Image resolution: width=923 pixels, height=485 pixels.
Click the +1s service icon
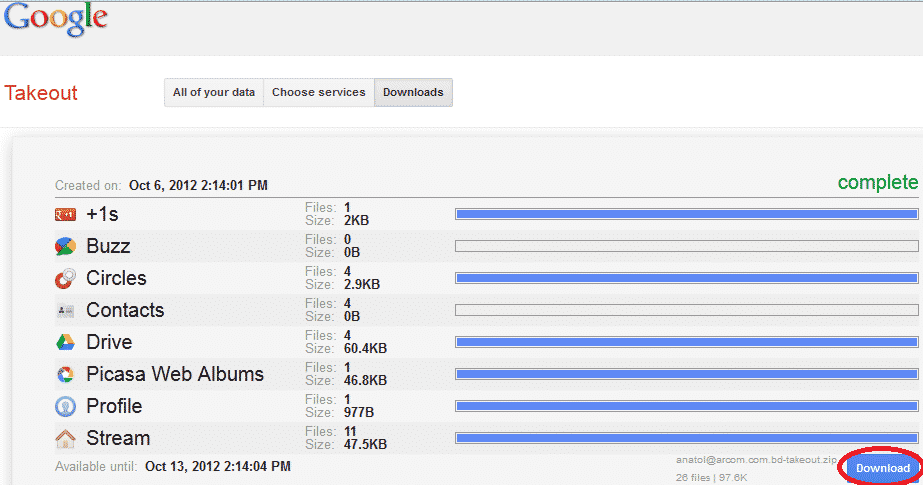tap(65, 214)
